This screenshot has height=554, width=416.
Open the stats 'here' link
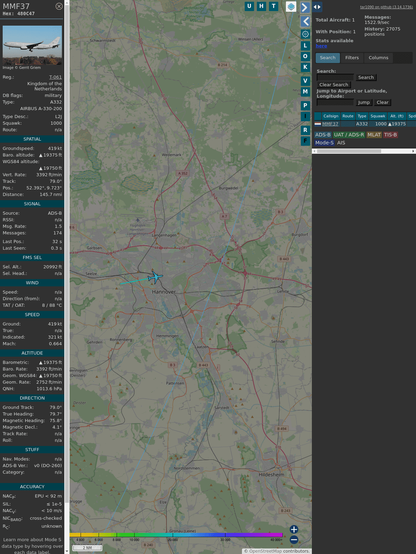click(321, 46)
